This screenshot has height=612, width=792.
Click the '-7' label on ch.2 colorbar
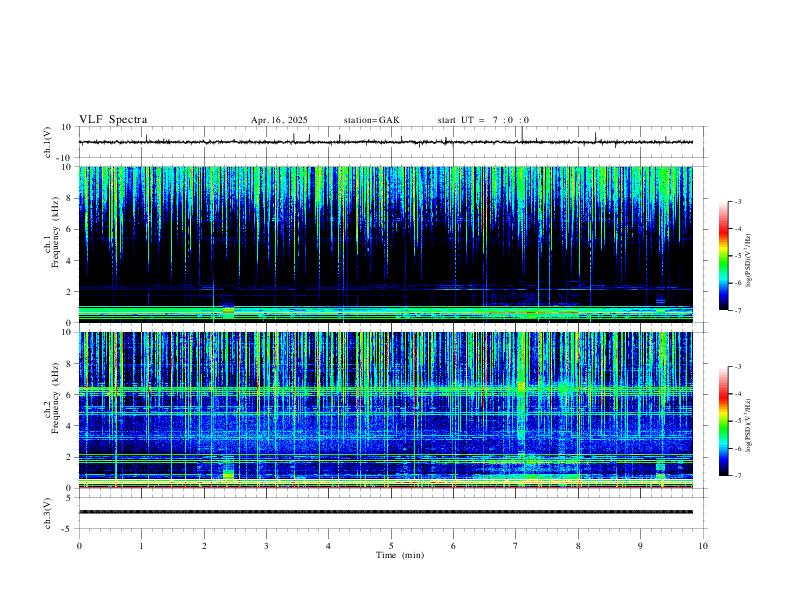[737, 476]
